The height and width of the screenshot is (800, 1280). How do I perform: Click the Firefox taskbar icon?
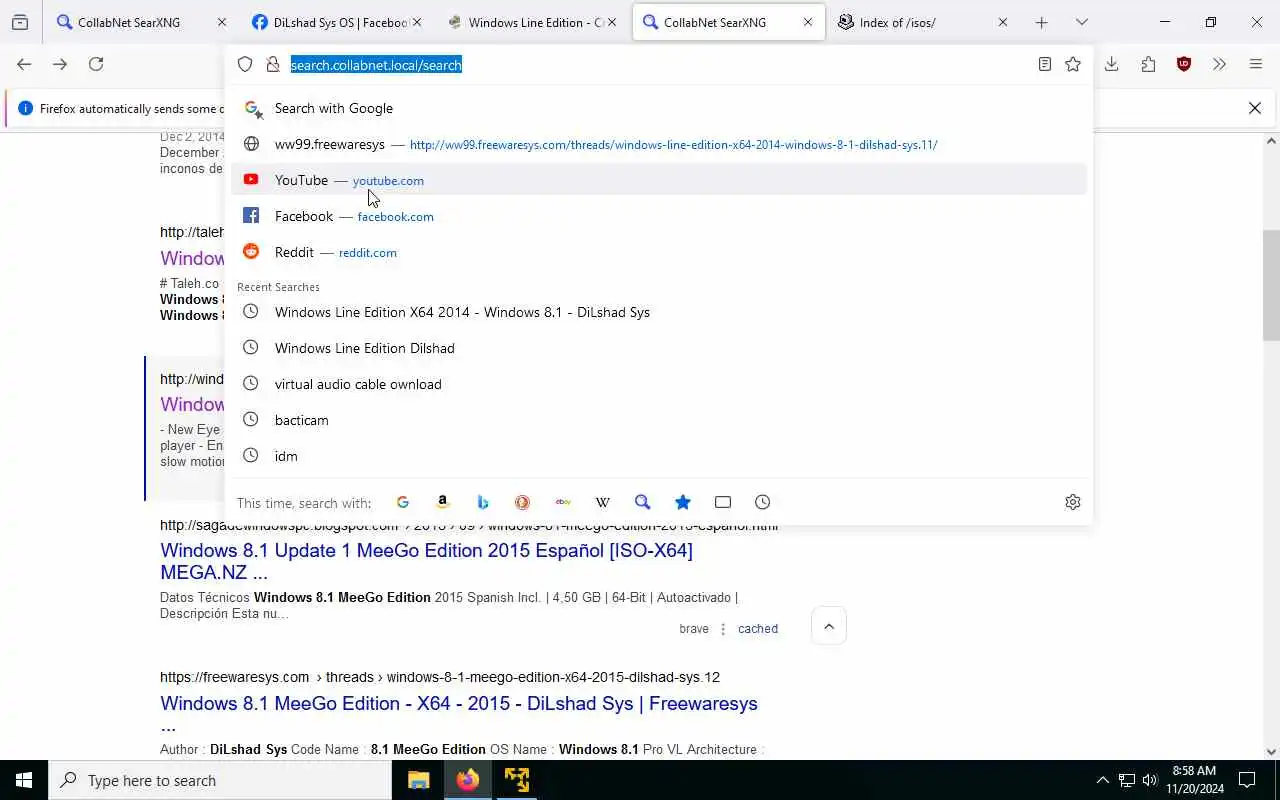tap(468, 780)
